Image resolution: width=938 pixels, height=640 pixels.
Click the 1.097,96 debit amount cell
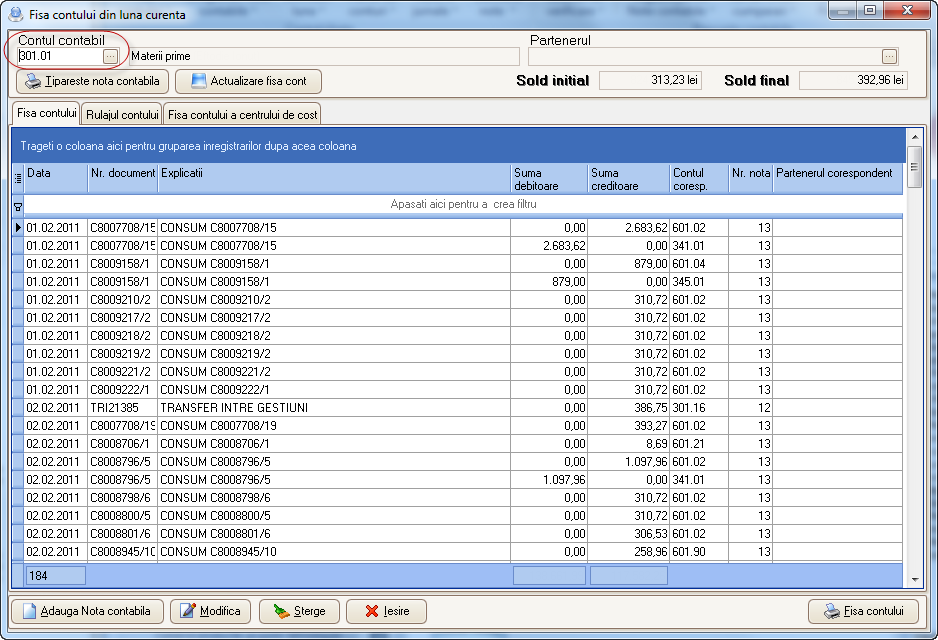pyautogui.click(x=549, y=480)
